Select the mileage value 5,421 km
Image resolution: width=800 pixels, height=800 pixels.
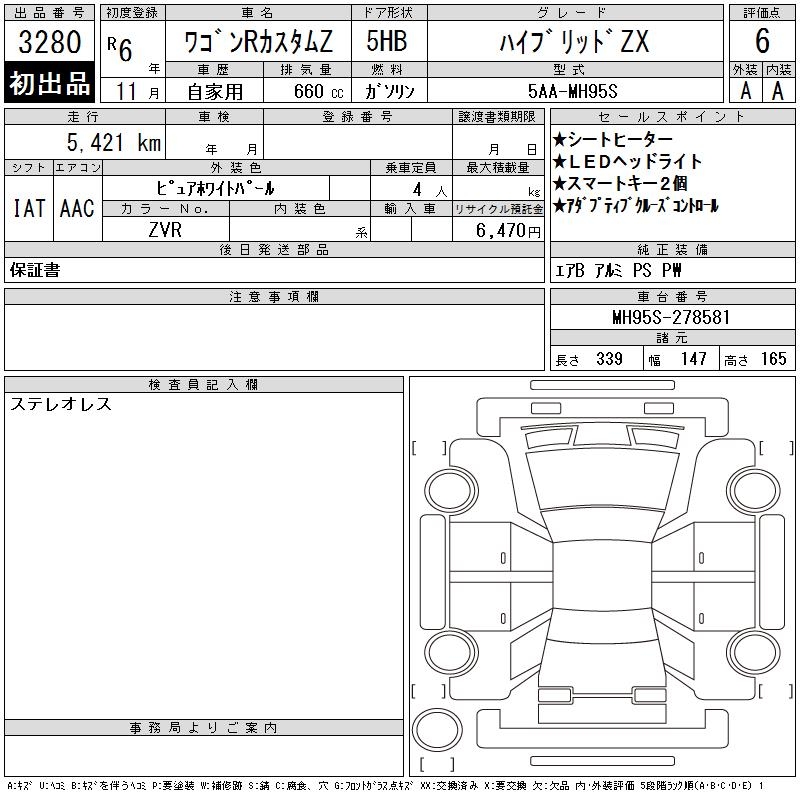(113, 143)
